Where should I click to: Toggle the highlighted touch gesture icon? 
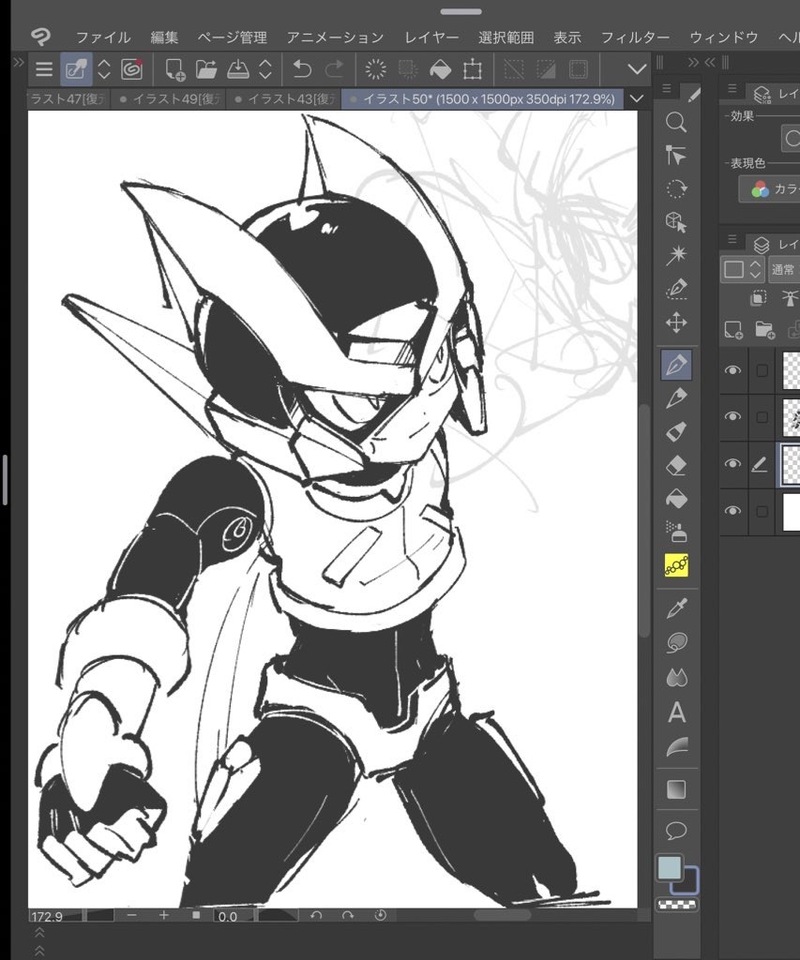(77, 69)
